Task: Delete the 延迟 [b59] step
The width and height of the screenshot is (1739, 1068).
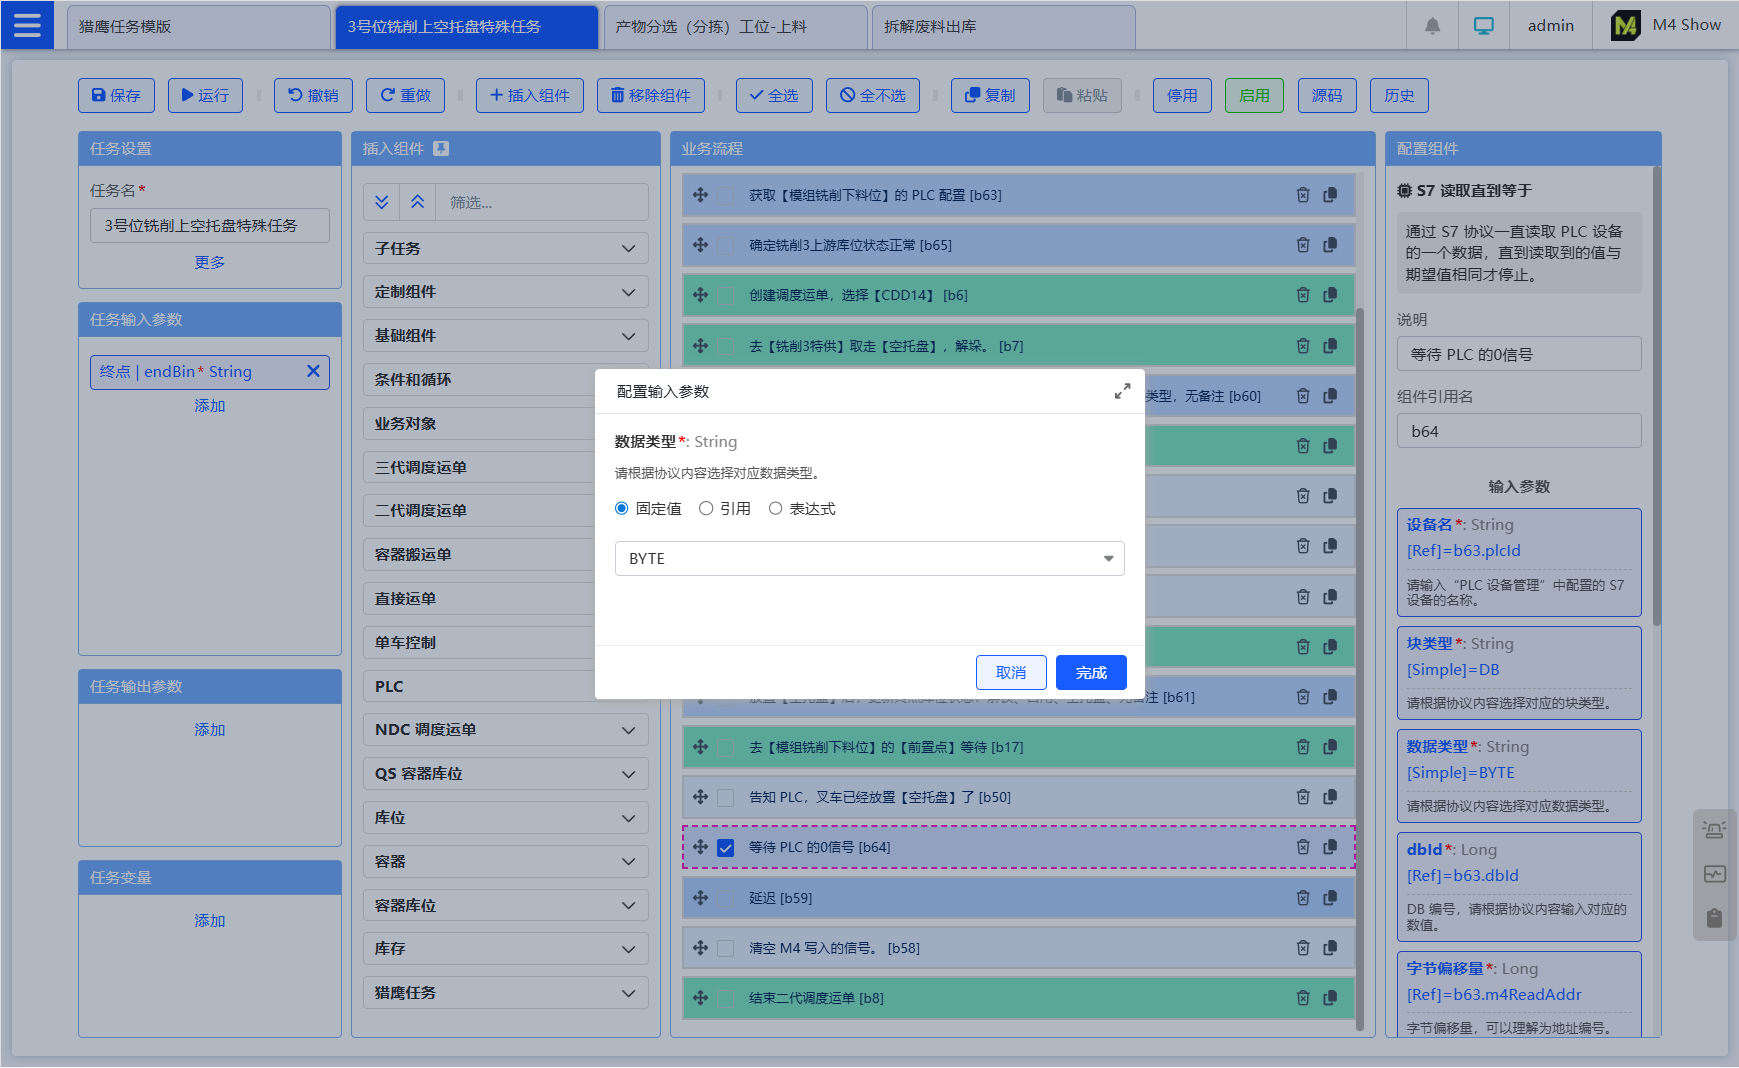Action: (1302, 898)
